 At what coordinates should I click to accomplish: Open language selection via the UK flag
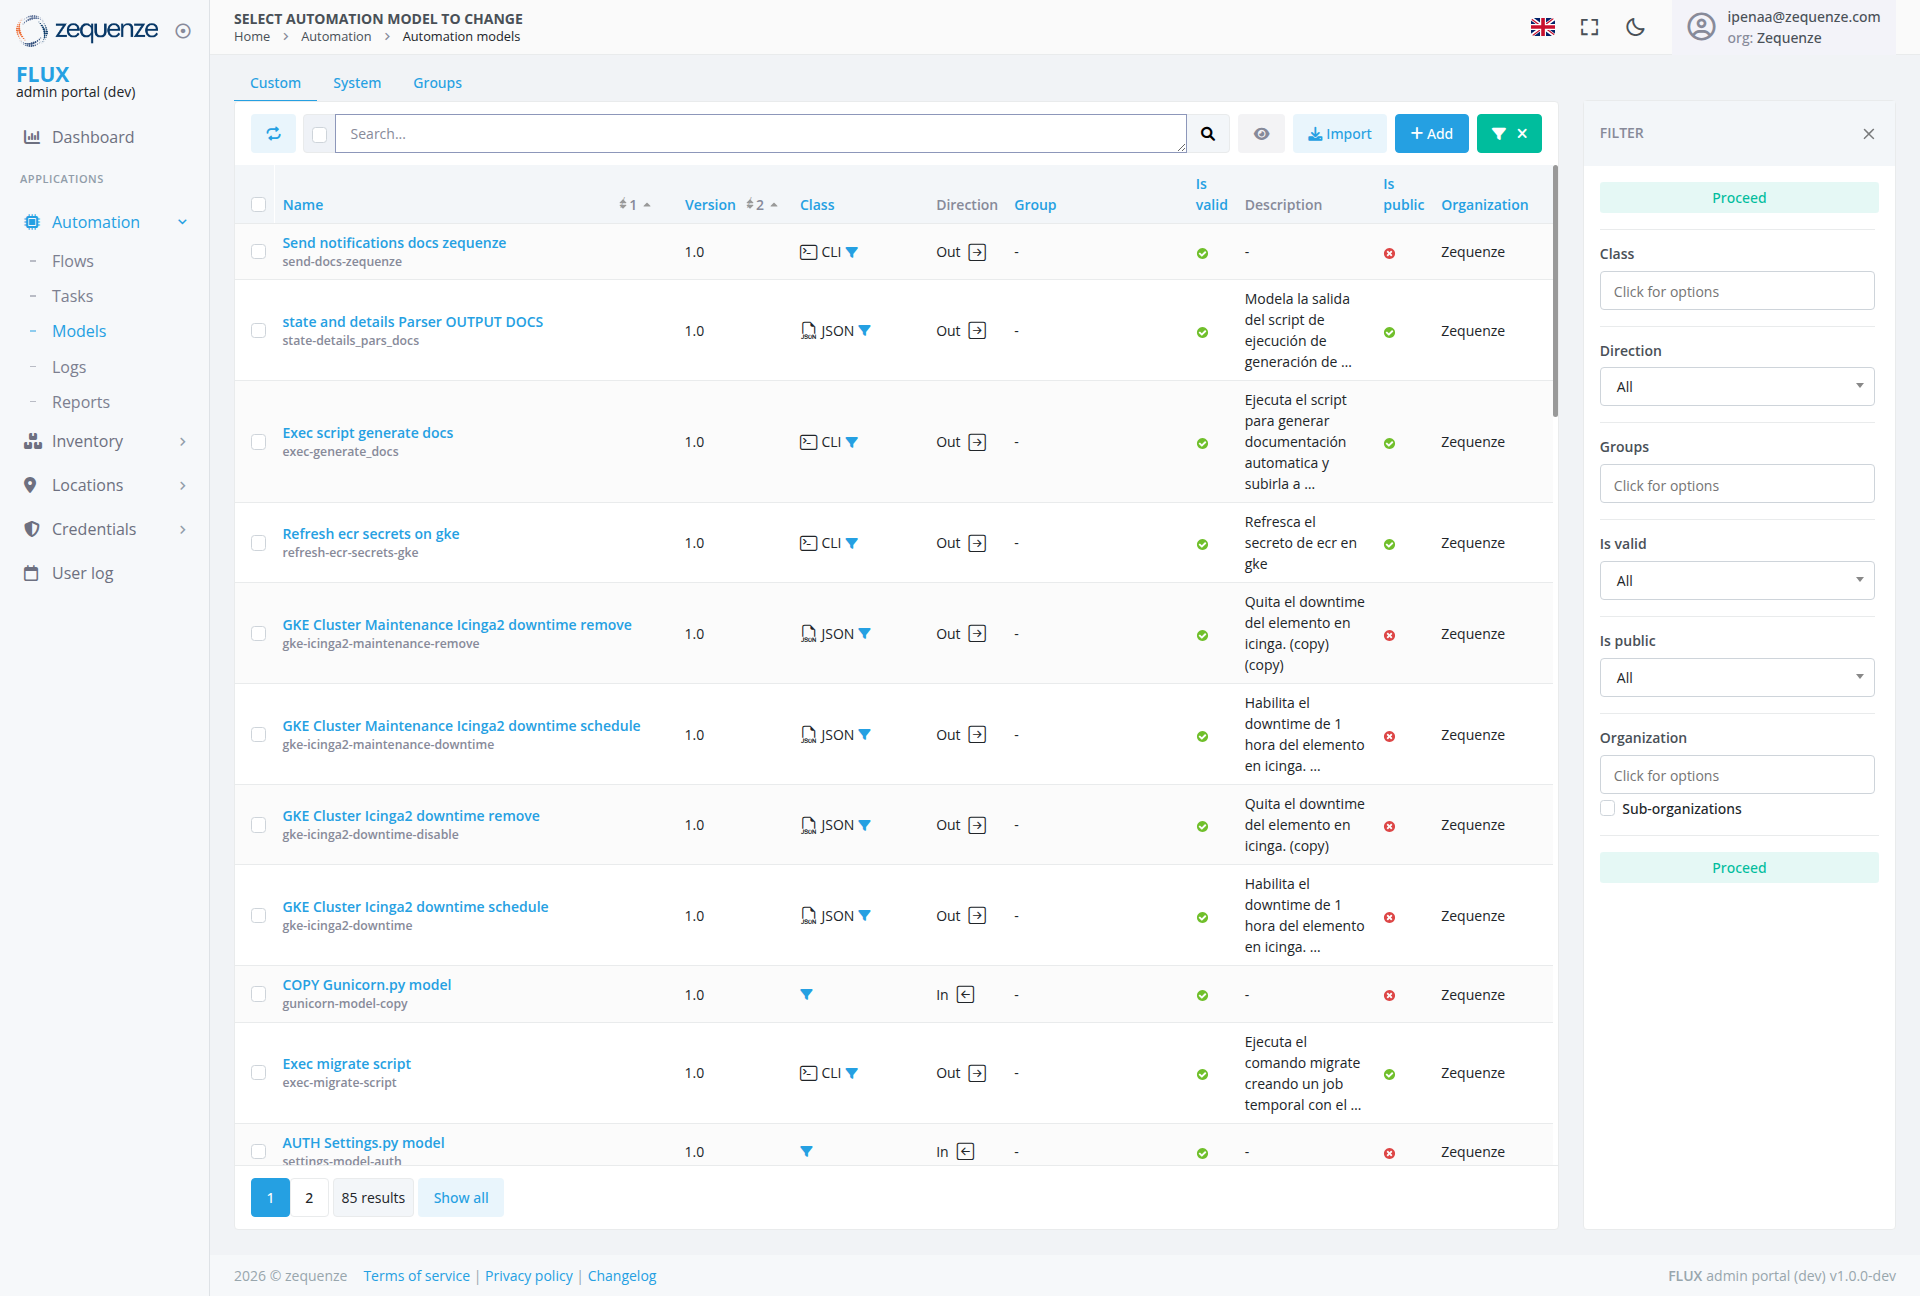click(x=1543, y=27)
